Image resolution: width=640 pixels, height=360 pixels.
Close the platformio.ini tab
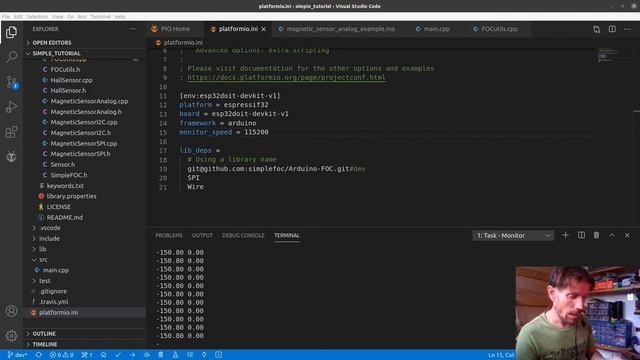pyautogui.click(x=264, y=29)
